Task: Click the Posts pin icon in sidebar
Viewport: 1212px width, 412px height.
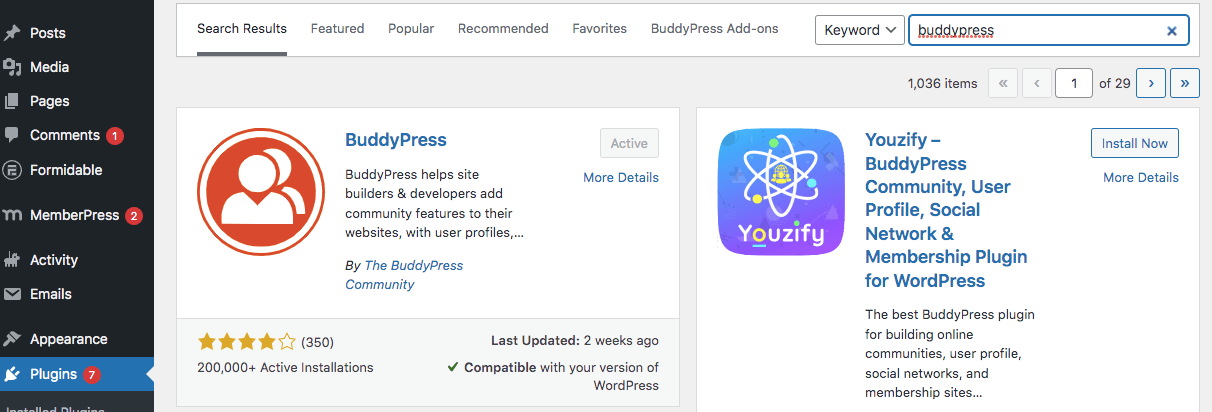Action: coord(12,33)
